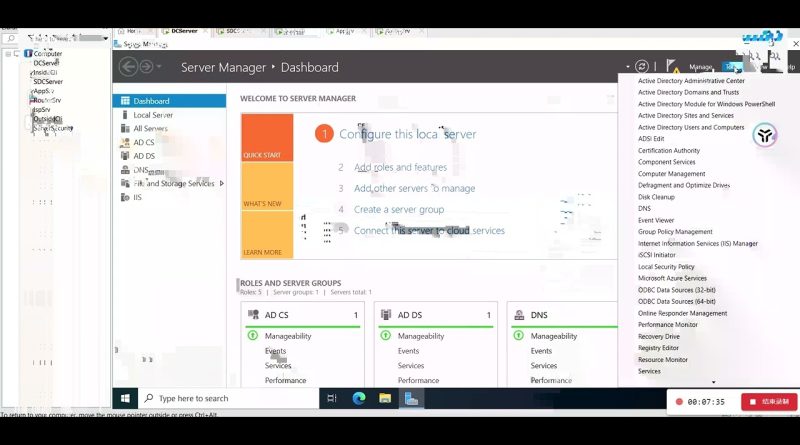Image resolution: width=800 pixels, height=445 pixels.
Task: Select DCServer in computer tree
Action: coord(46,63)
